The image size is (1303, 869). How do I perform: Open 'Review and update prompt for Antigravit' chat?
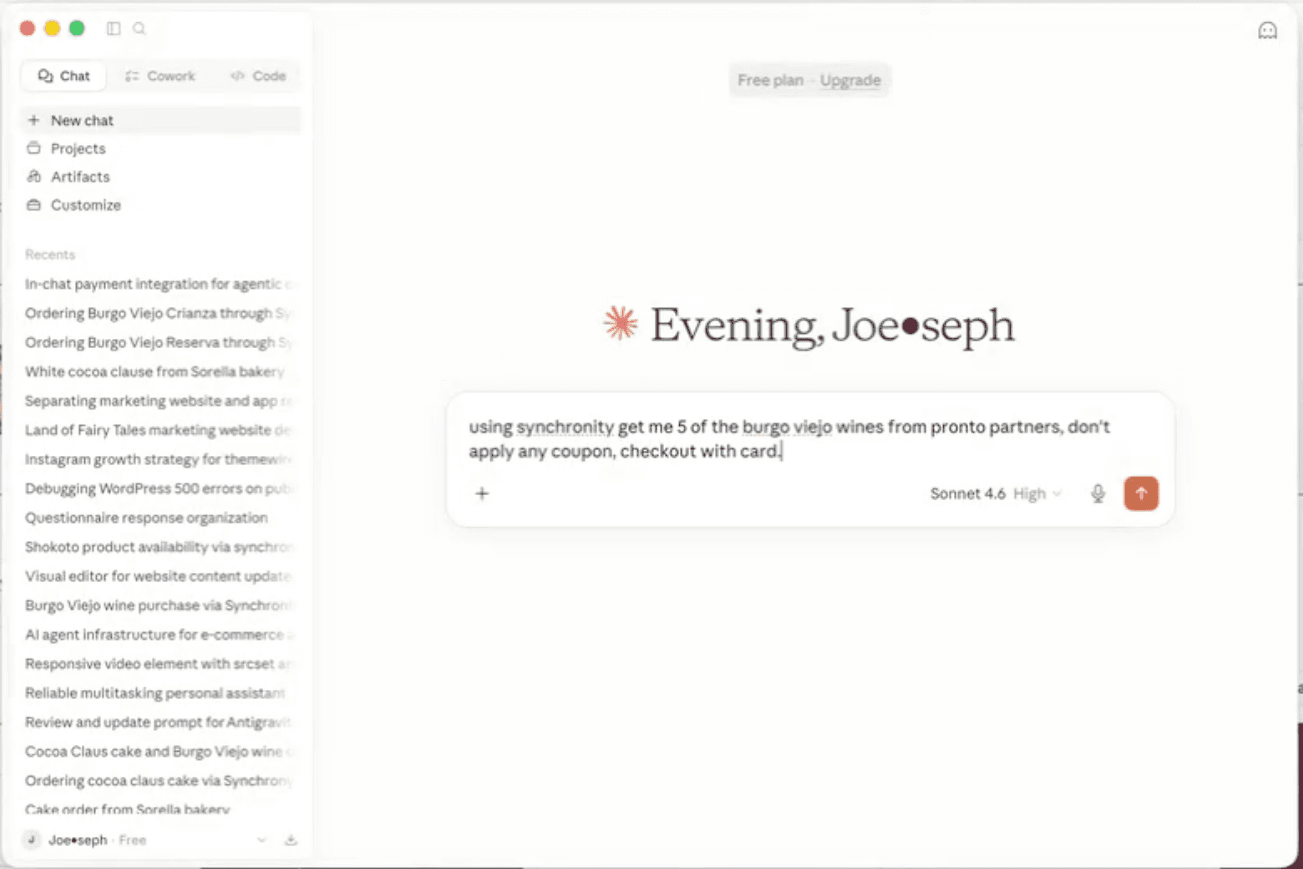pyautogui.click(x=160, y=722)
